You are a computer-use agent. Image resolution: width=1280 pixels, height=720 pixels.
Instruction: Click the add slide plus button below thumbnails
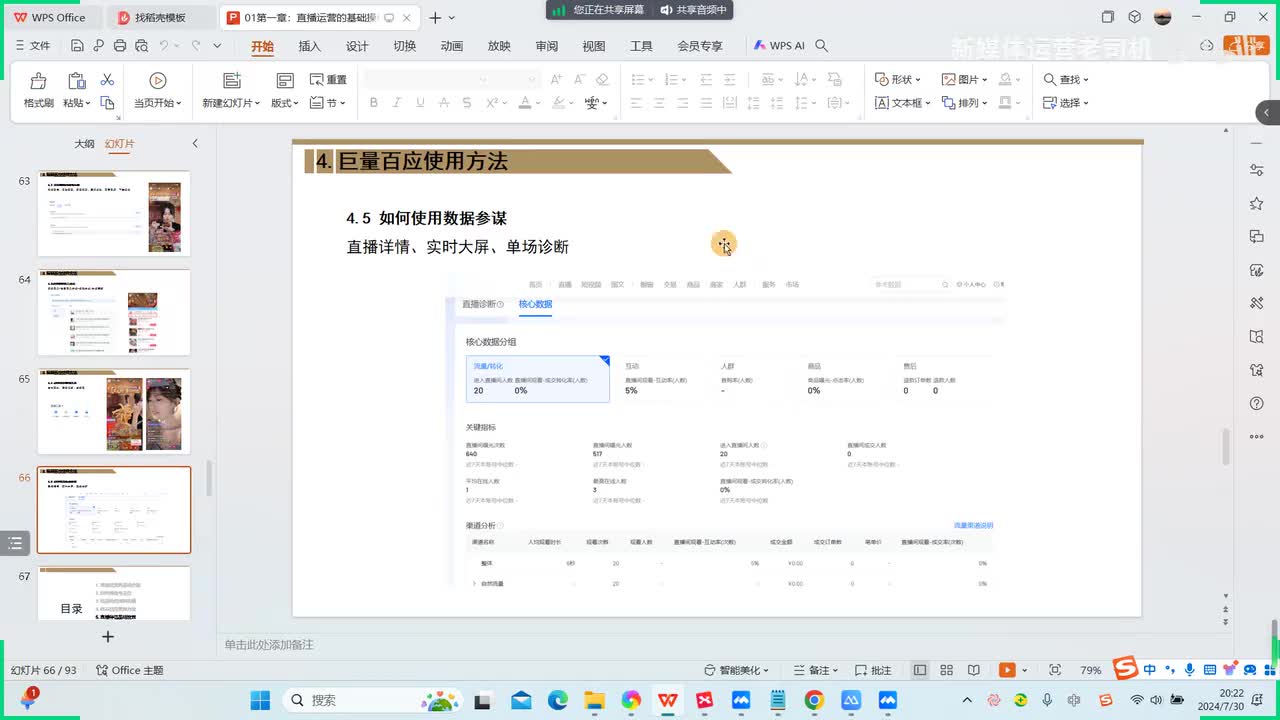point(108,636)
